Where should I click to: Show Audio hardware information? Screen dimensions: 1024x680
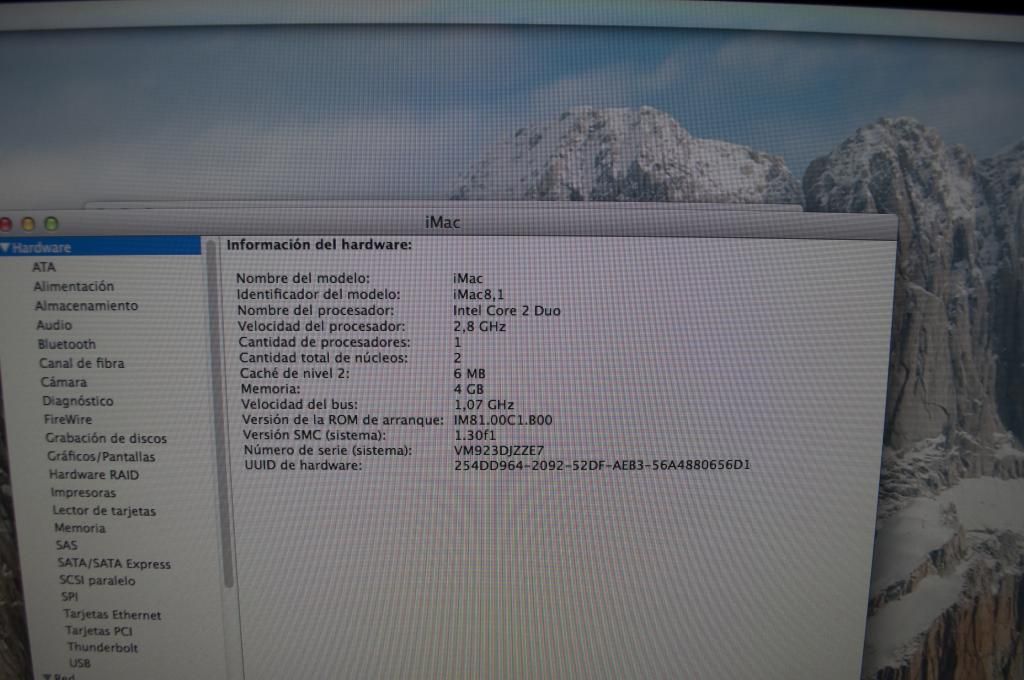pyautogui.click(x=54, y=325)
